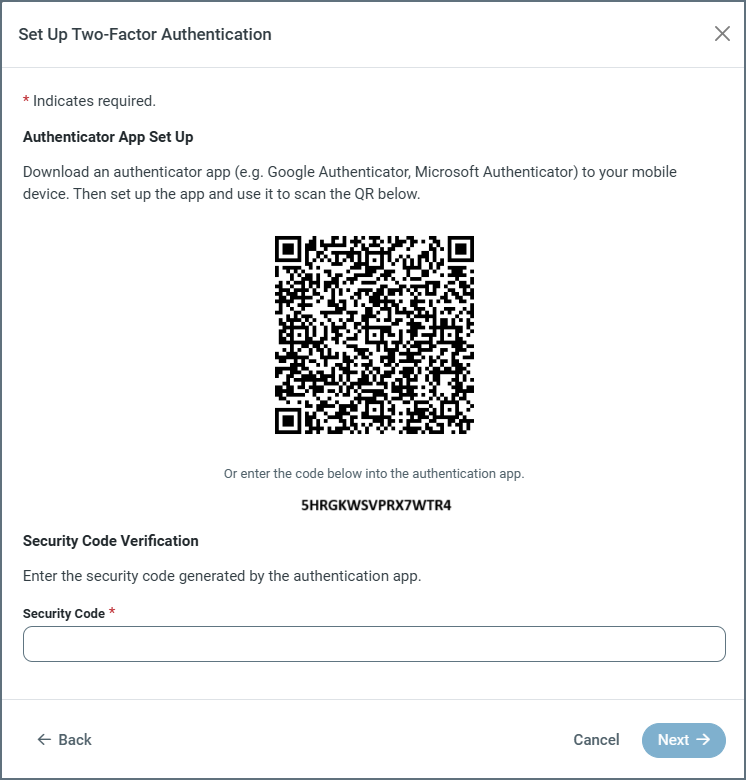Click the QR code image
Viewport: 746px width, 780px height.
[x=374, y=335]
